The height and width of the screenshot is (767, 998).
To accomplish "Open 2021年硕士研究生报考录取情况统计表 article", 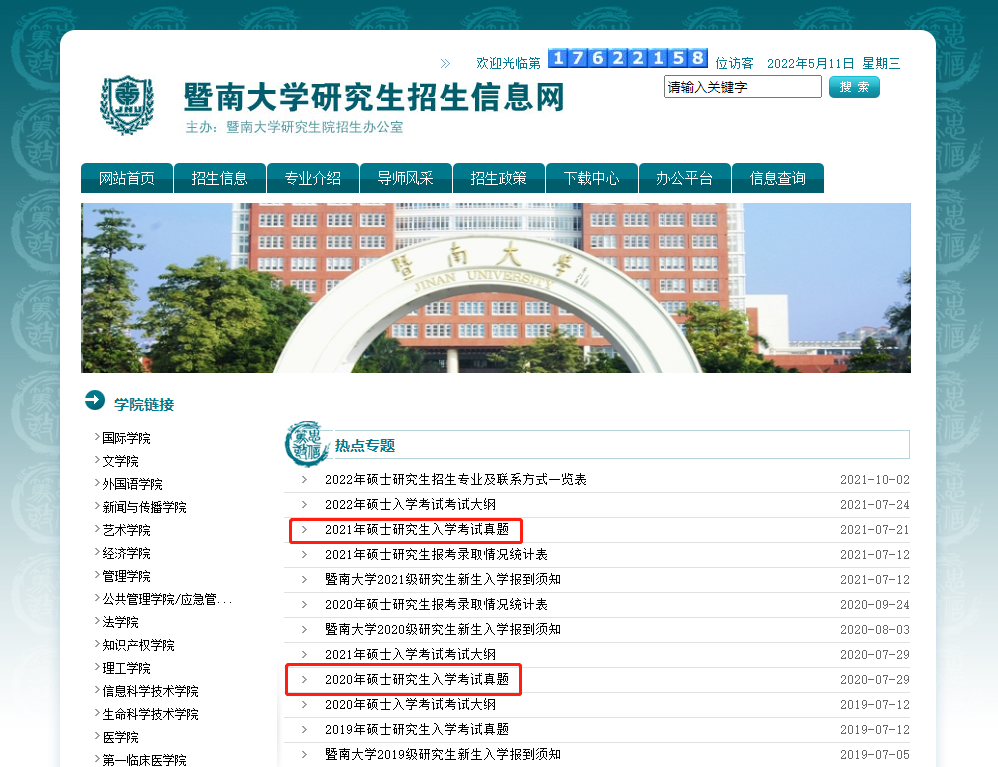I will 436,554.
